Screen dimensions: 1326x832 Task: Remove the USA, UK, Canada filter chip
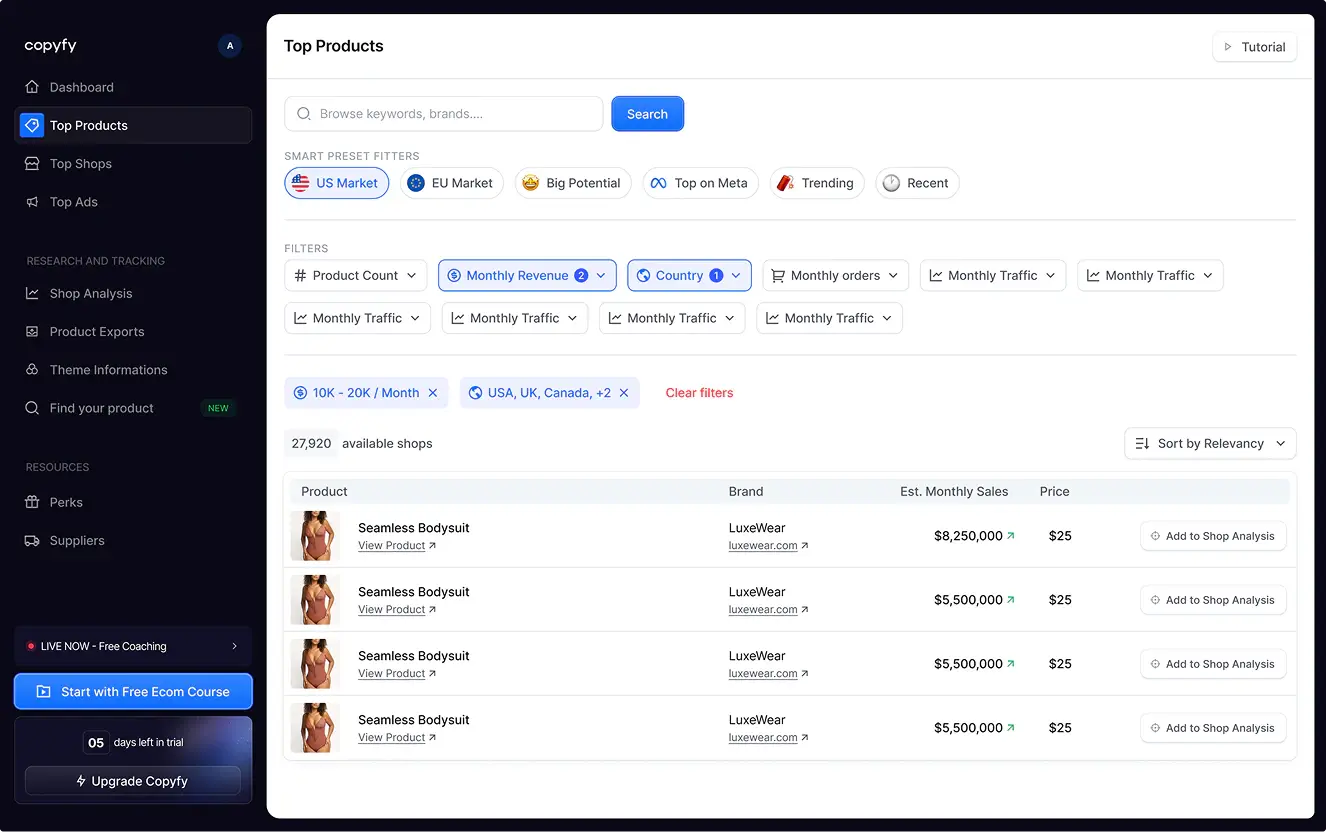tap(624, 393)
